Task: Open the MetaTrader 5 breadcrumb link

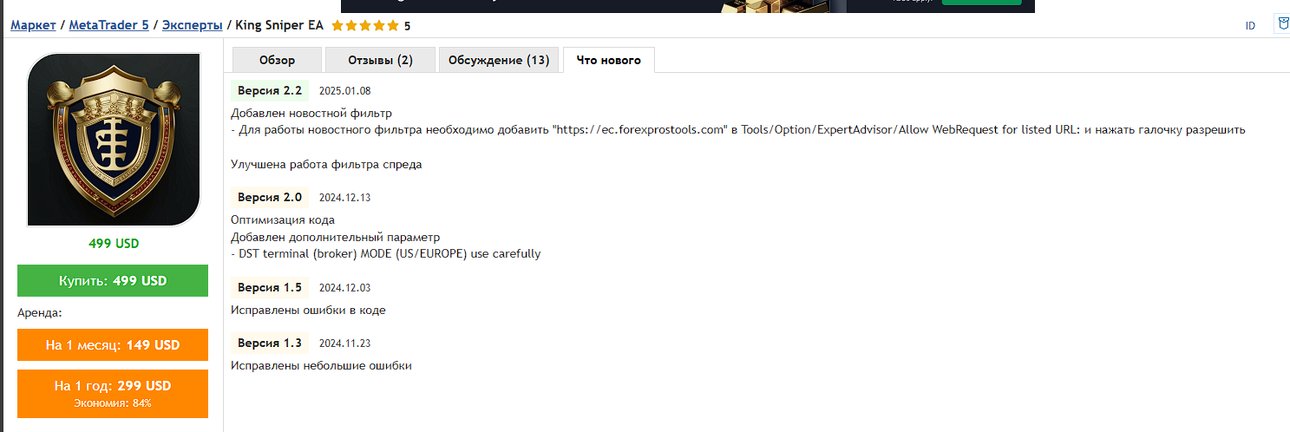Action: pyautogui.click(x=109, y=25)
